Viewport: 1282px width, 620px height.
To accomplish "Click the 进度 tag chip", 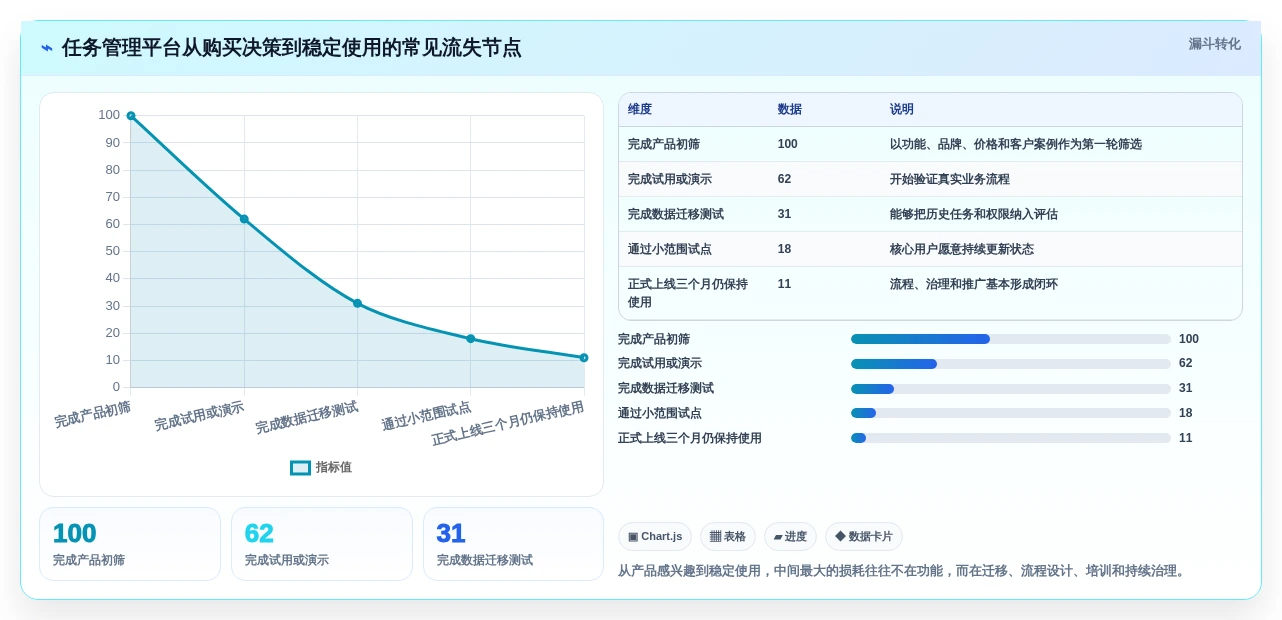I will click(x=790, y=537).
